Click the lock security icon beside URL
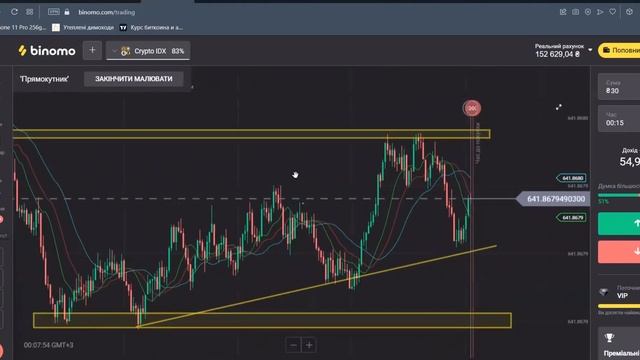The image size is (640, 360). [67, 12]
